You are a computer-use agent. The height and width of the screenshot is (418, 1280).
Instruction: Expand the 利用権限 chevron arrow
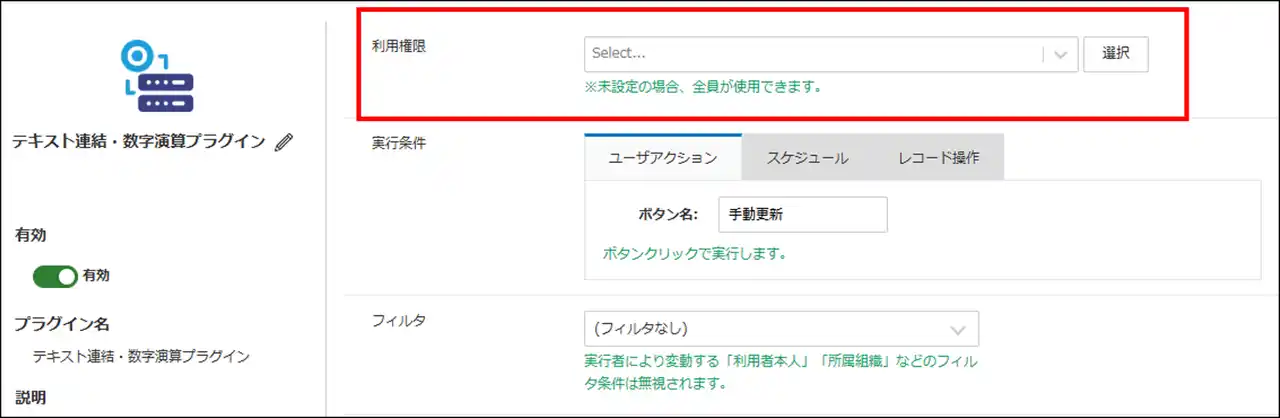1060,55
